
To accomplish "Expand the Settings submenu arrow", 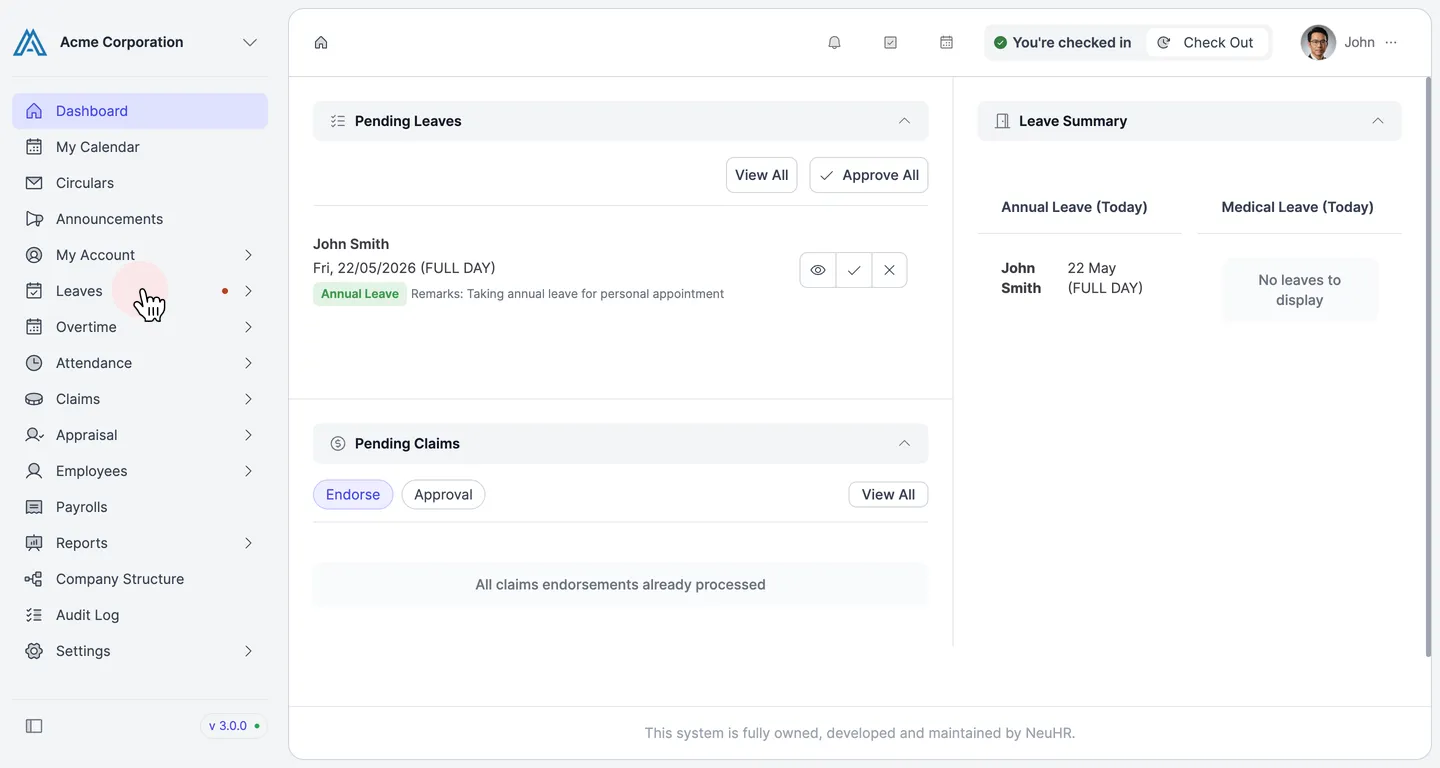I will click(248, 651).
